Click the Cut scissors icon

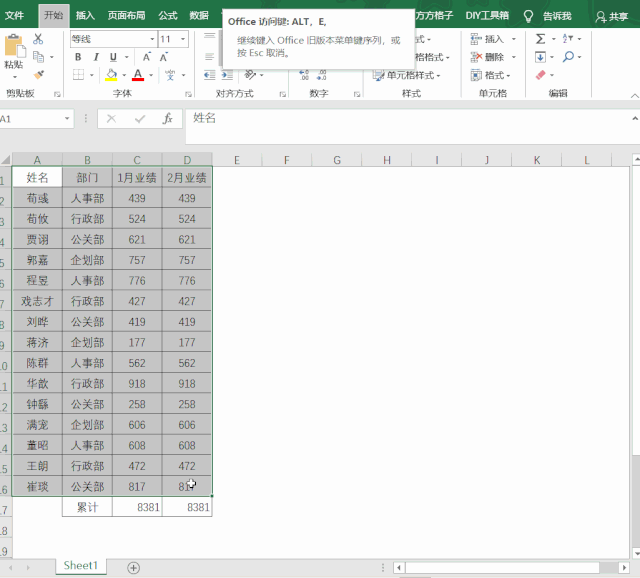click(38, 39)
